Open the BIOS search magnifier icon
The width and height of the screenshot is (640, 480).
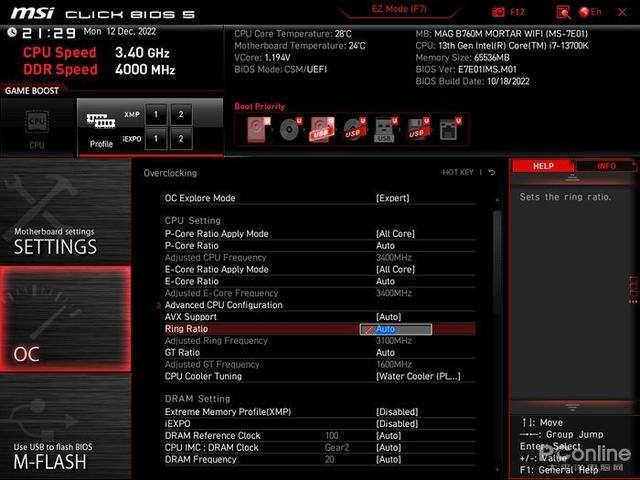(x=563, y=13)
